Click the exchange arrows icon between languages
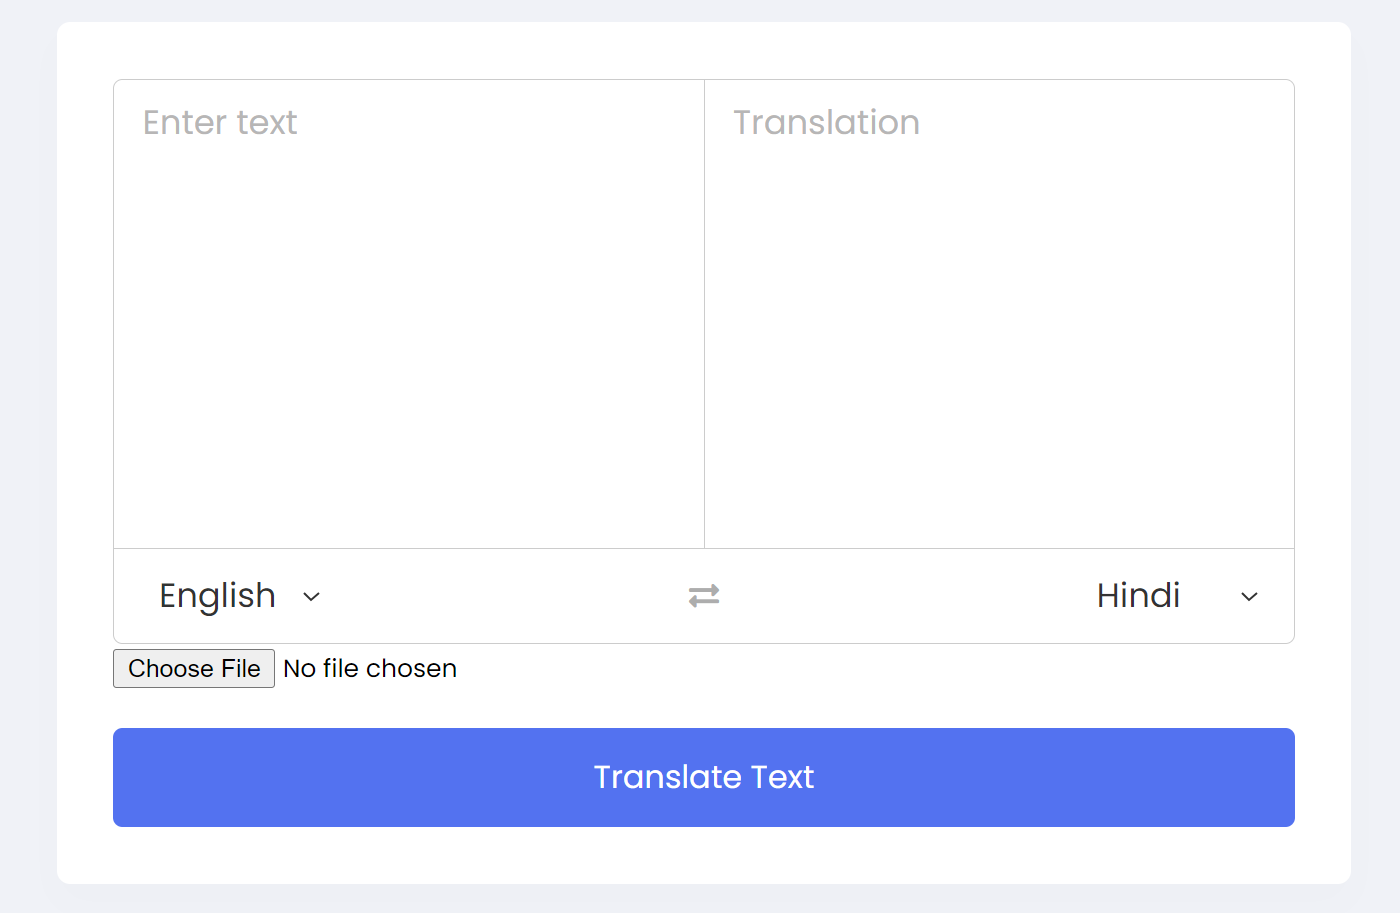 [x=704, y=596]
